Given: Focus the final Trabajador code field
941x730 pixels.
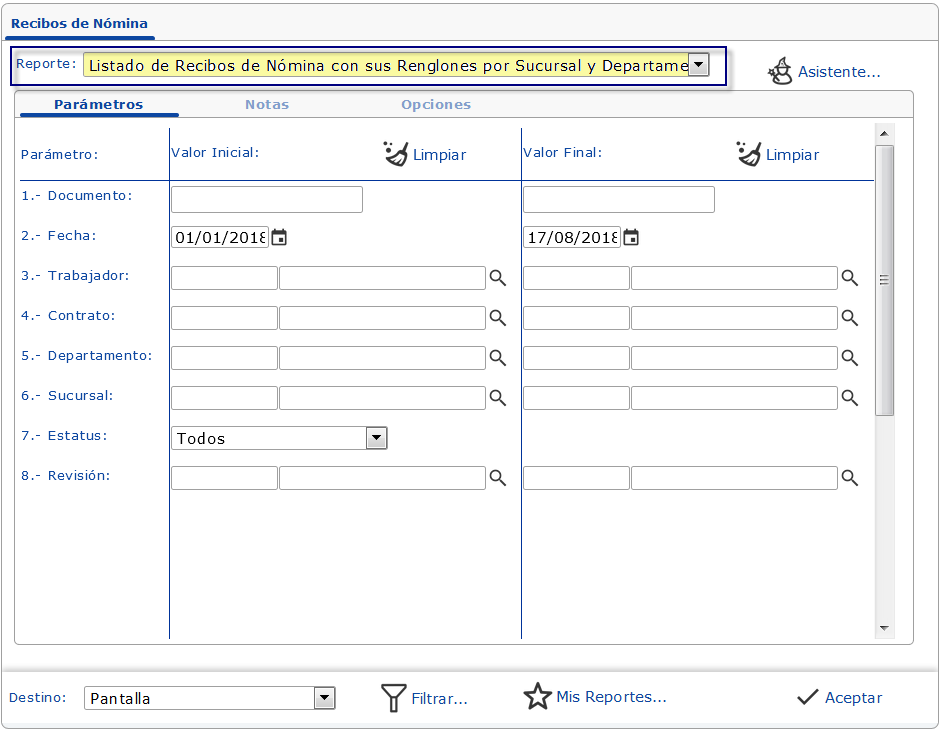Looking at the screenshot, I should coord(576,278).
